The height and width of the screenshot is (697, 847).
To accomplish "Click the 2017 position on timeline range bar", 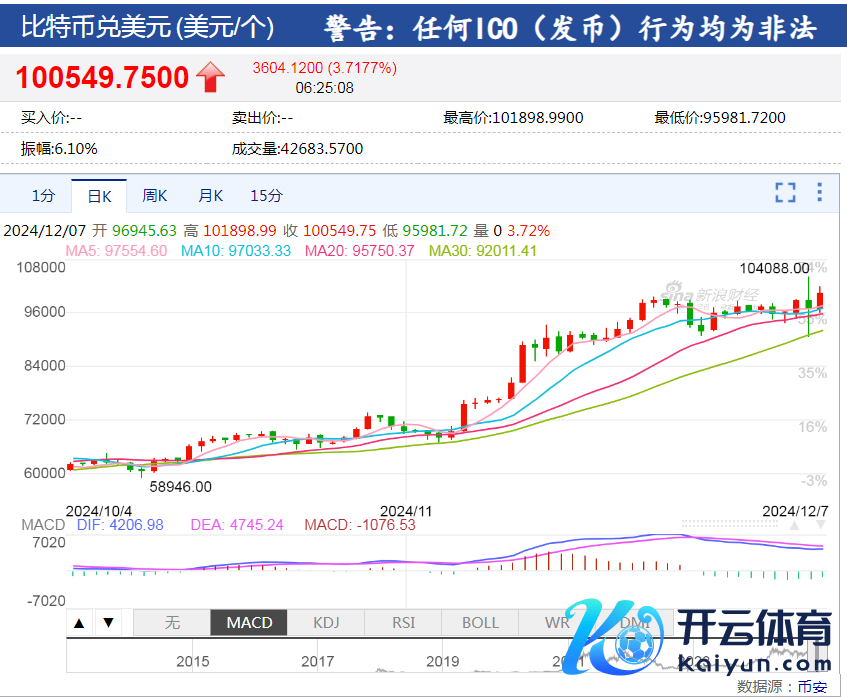I will 317,661.
